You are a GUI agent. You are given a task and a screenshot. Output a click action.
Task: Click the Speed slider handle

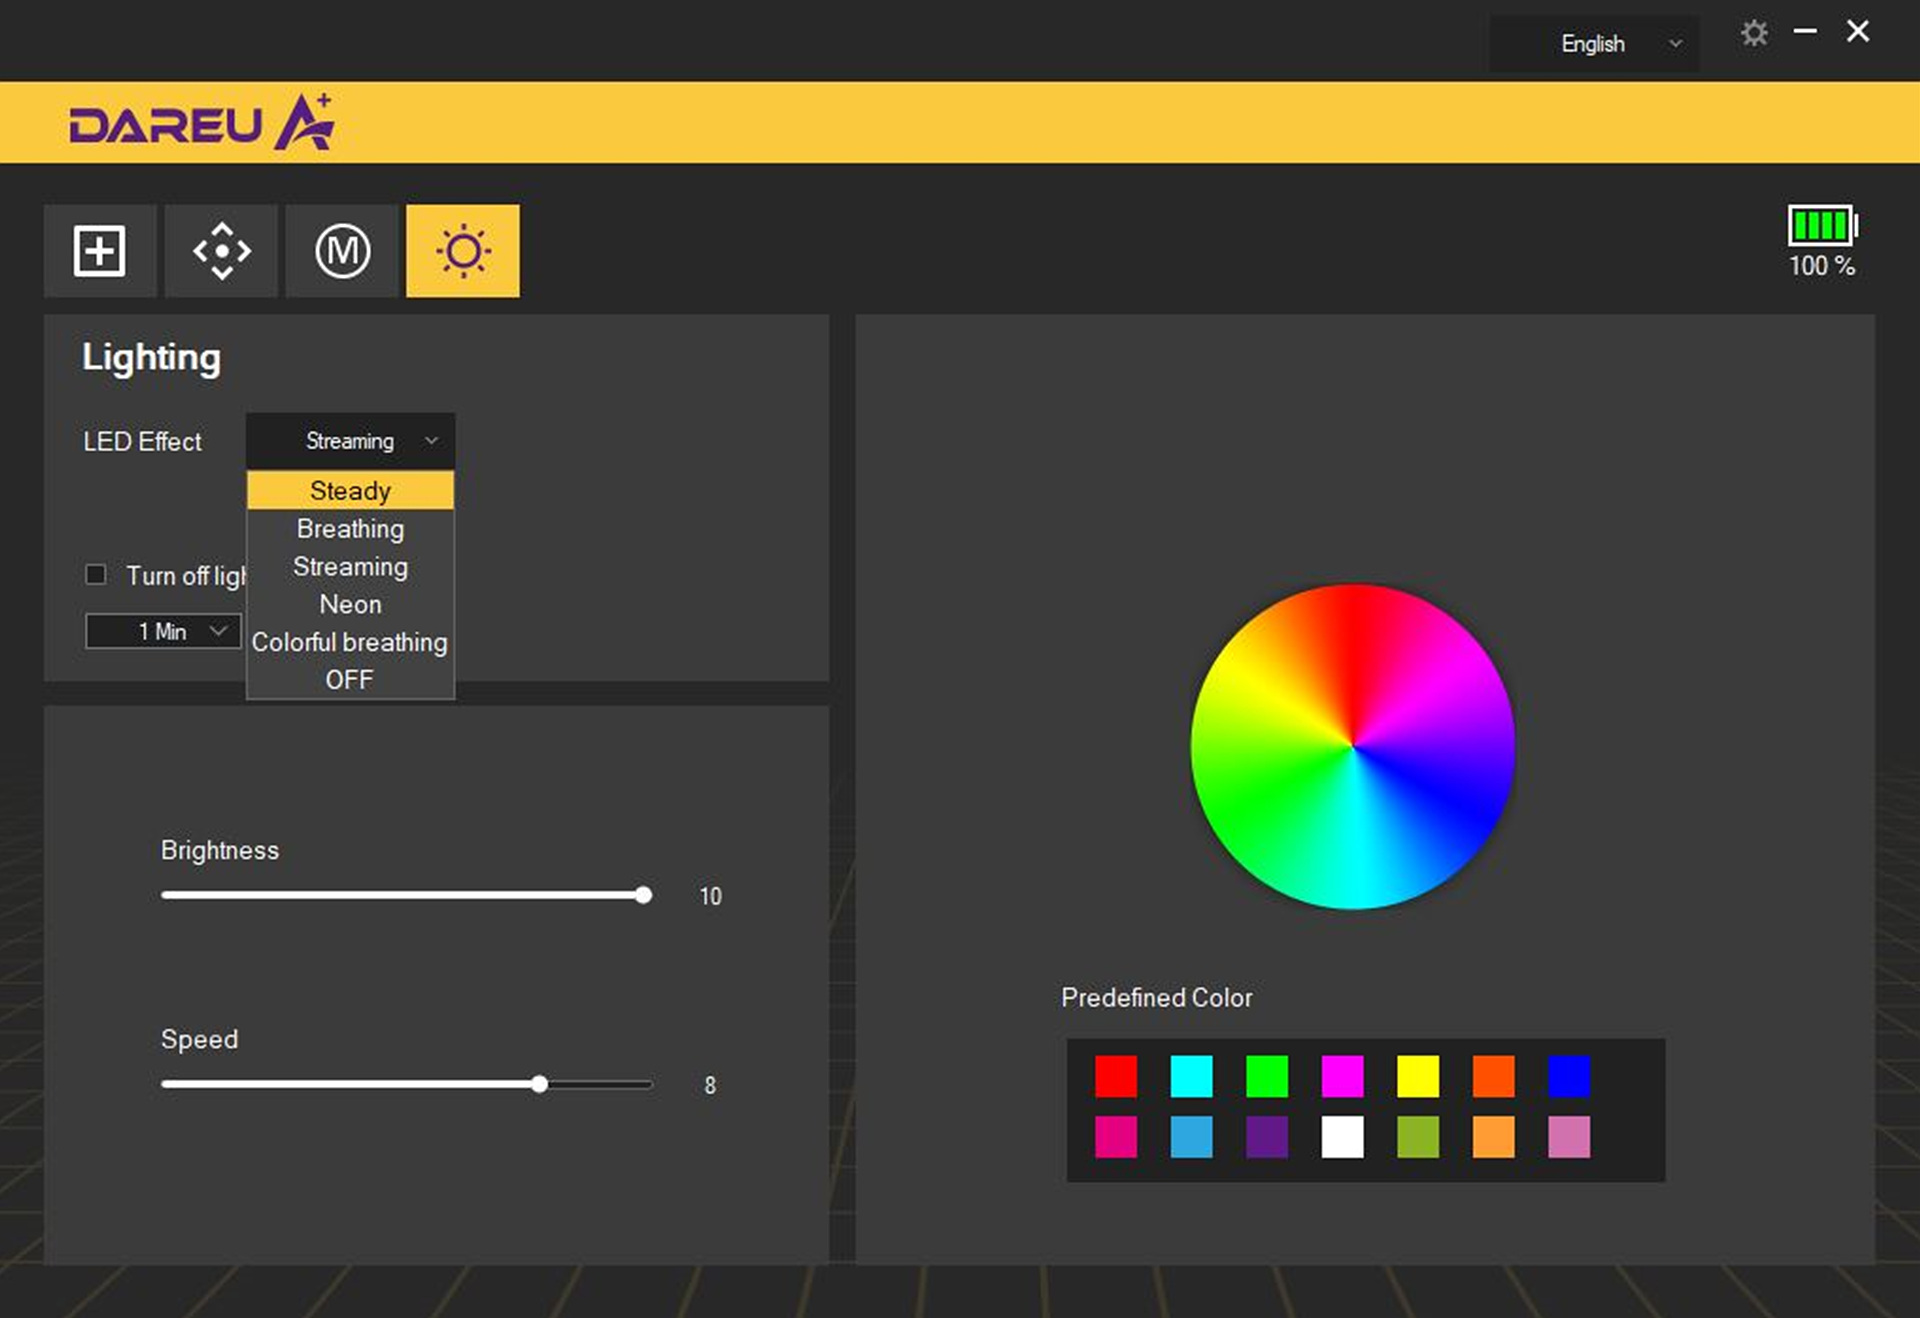point(539,1084)
